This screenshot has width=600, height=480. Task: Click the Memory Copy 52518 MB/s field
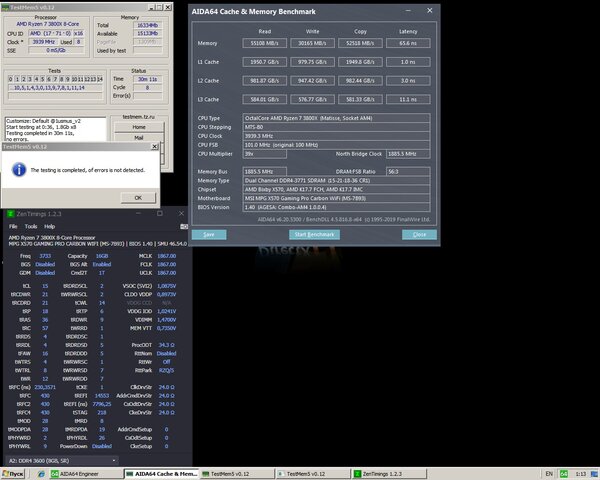[360, 43]
